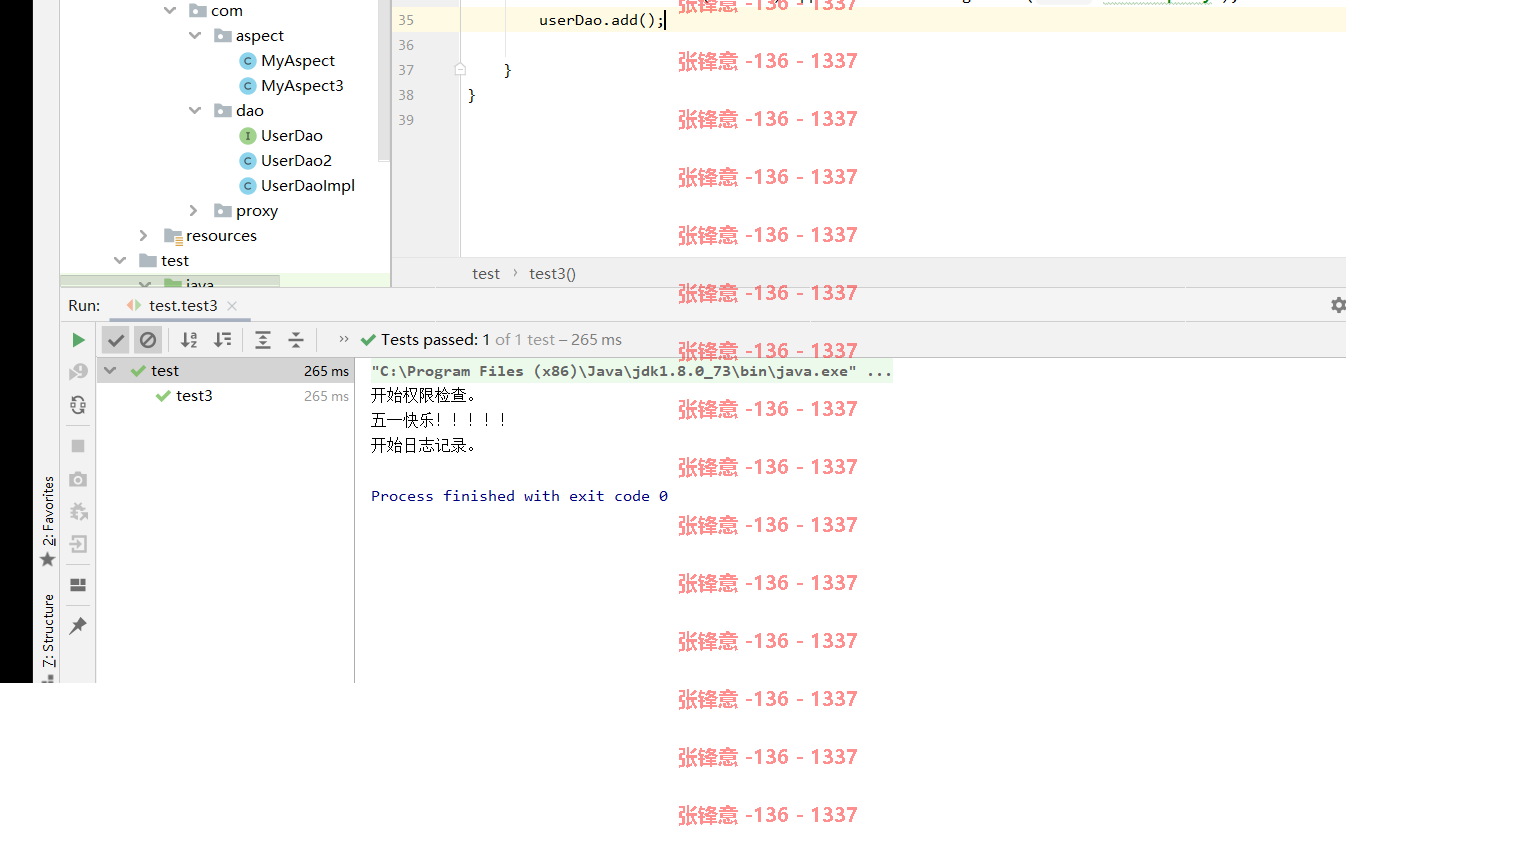Expand all test results

point(263,340)
